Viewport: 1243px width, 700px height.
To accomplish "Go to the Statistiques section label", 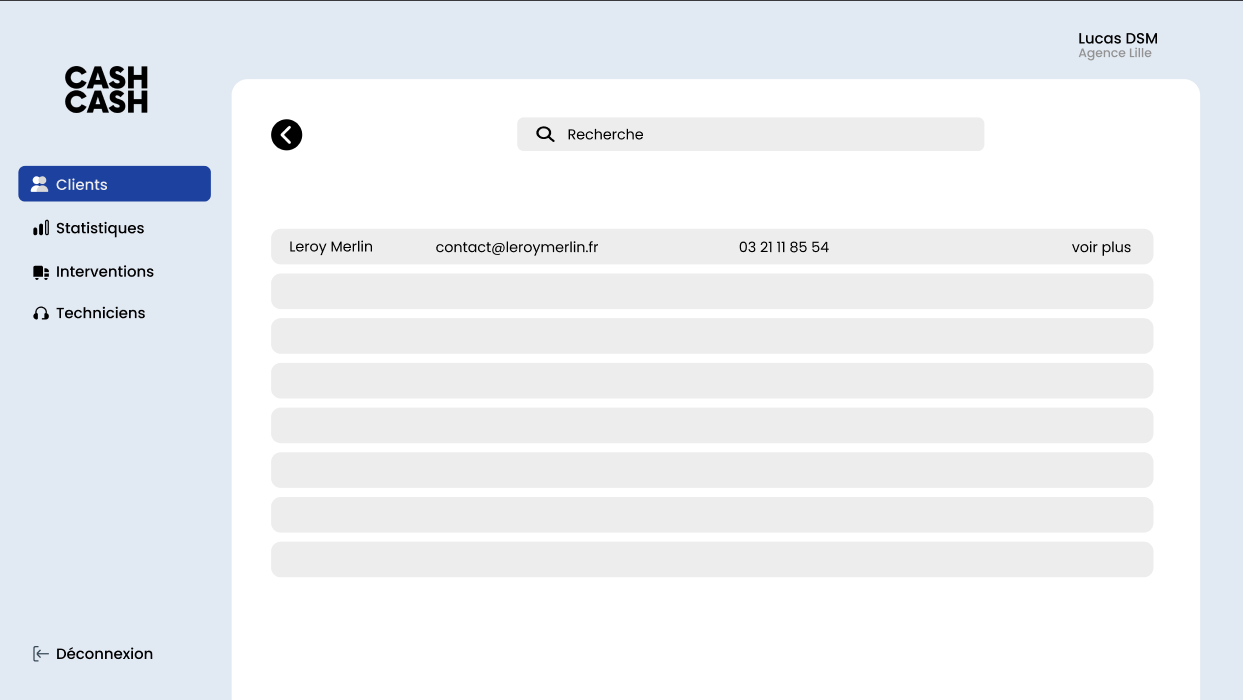I will 100,228.
